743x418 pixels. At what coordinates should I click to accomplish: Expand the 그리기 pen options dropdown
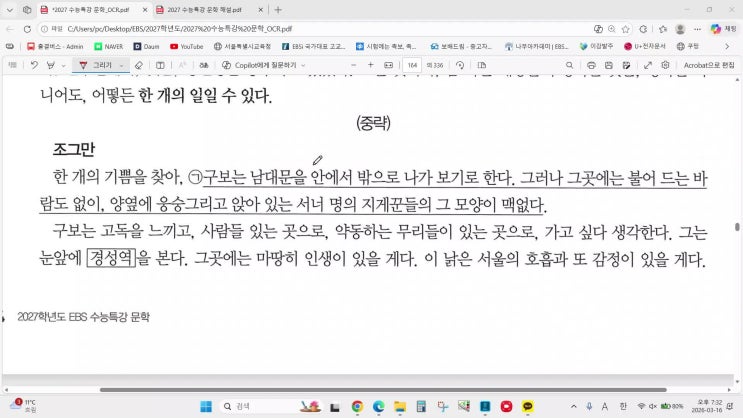click(x=121, y=65)
